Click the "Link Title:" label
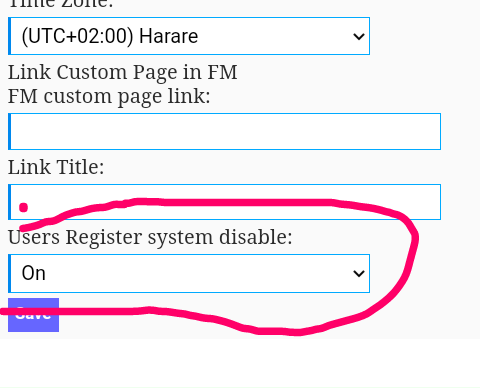Viewport: 480px width, 388px height. coord(56,167)
